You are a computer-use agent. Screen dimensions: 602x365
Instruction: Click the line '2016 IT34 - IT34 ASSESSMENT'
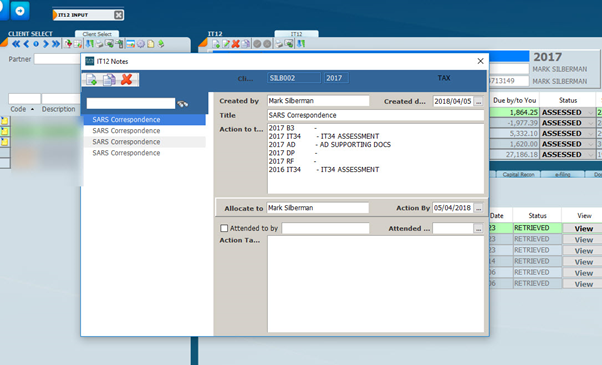point(324,170)
